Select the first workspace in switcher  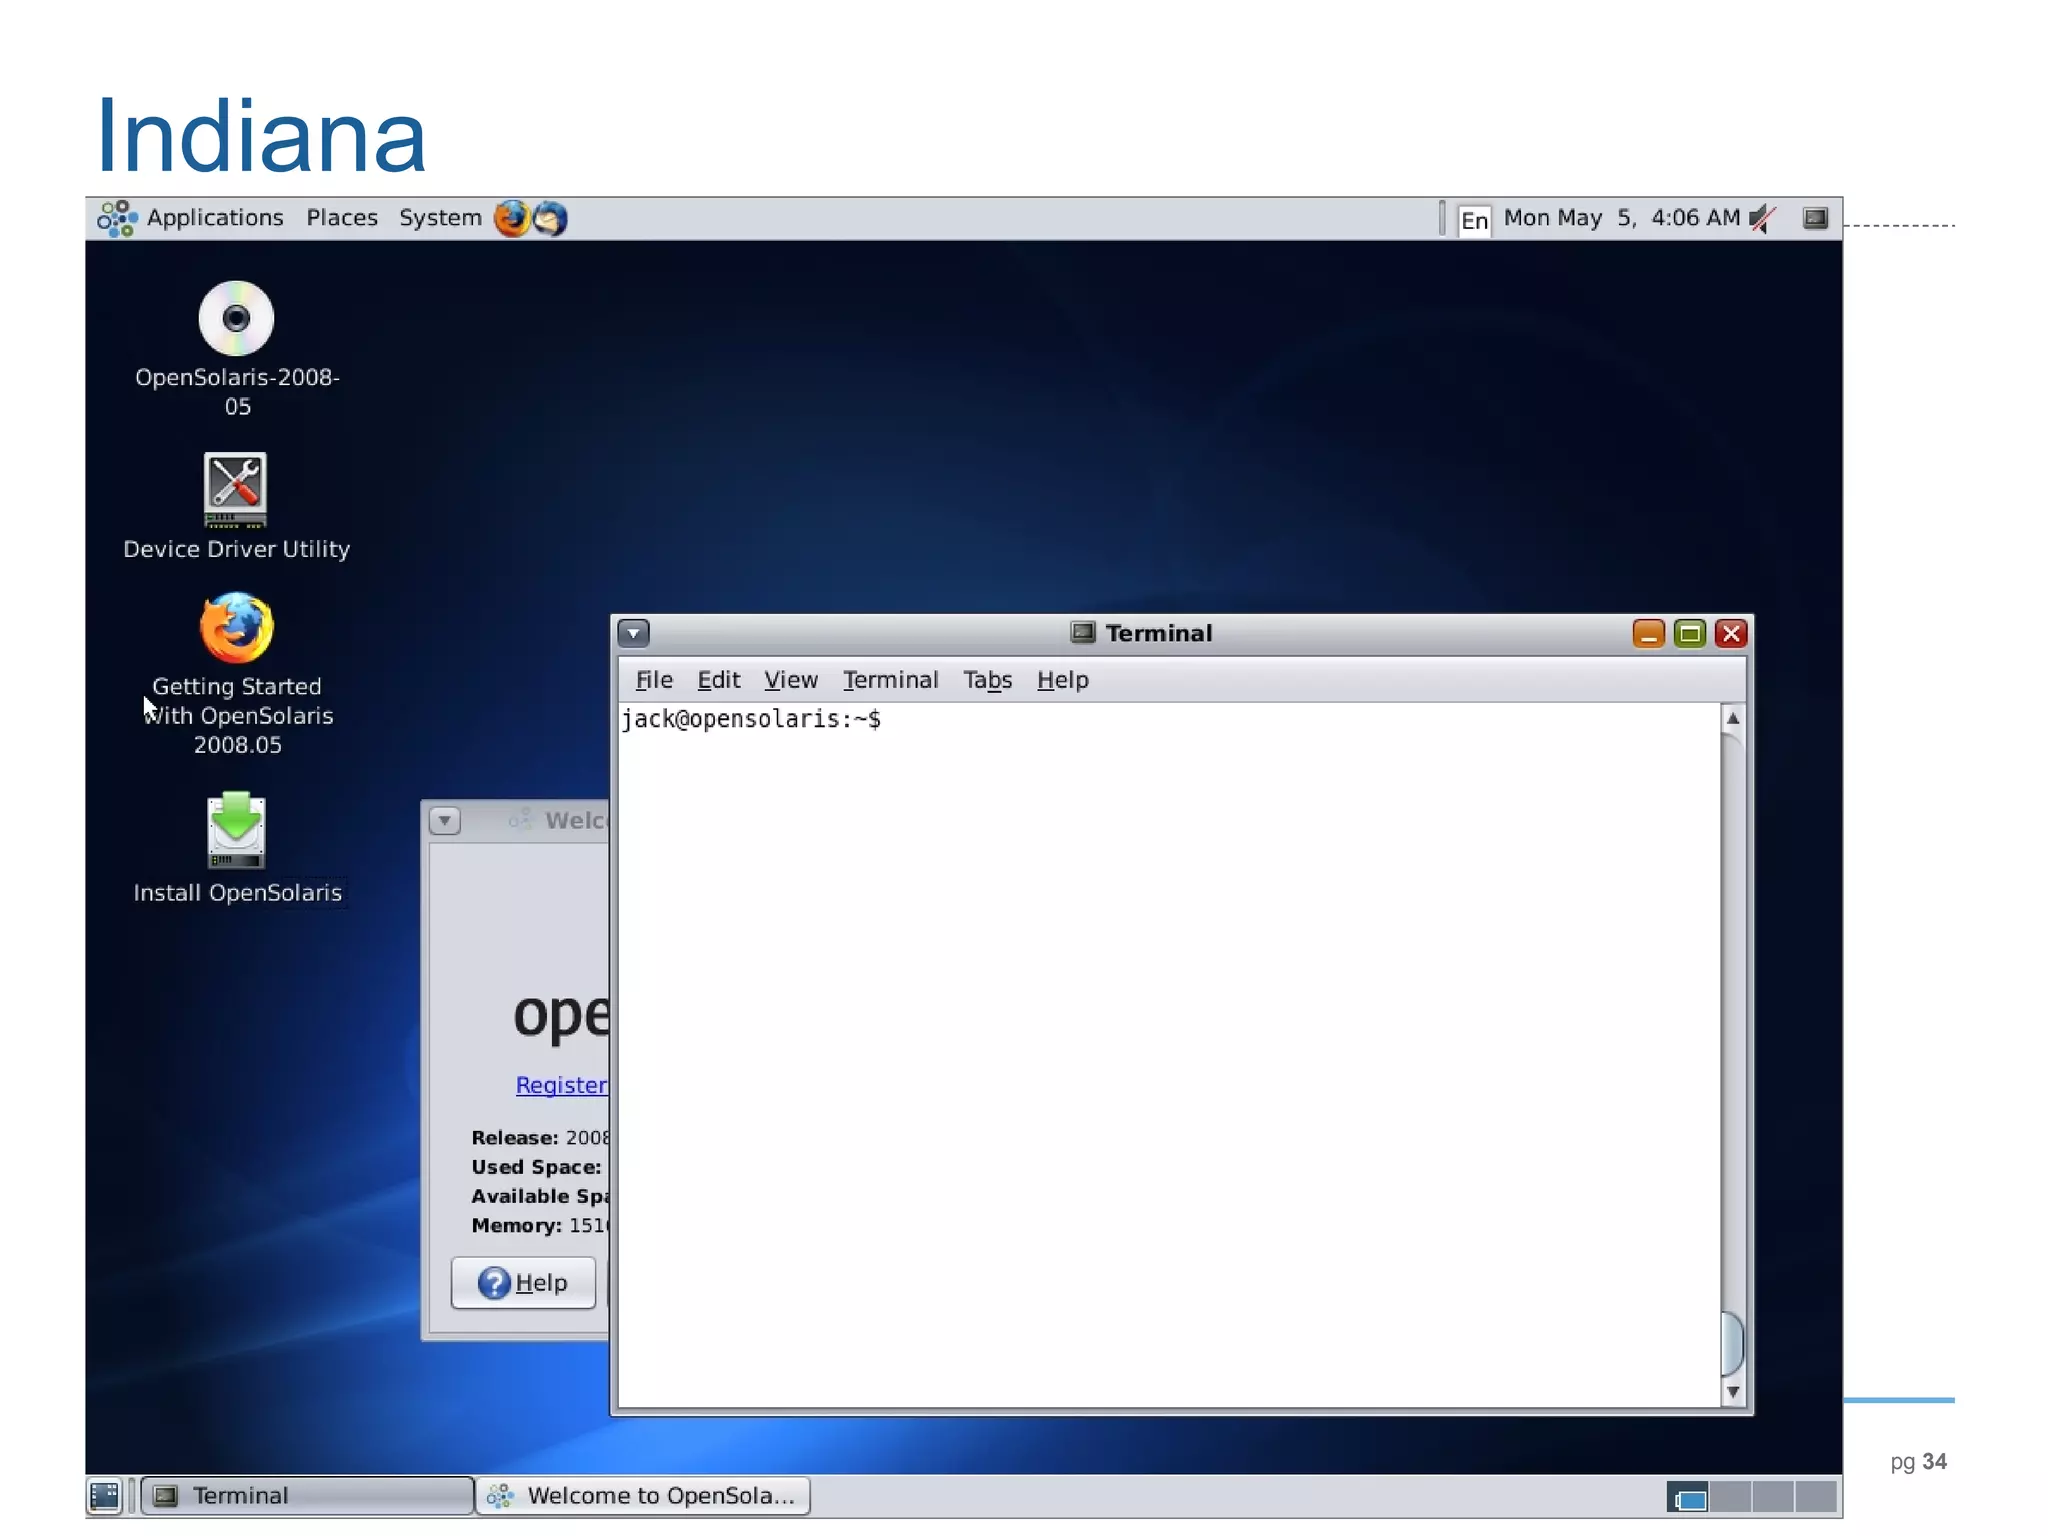click(x=1689, y=1497)
